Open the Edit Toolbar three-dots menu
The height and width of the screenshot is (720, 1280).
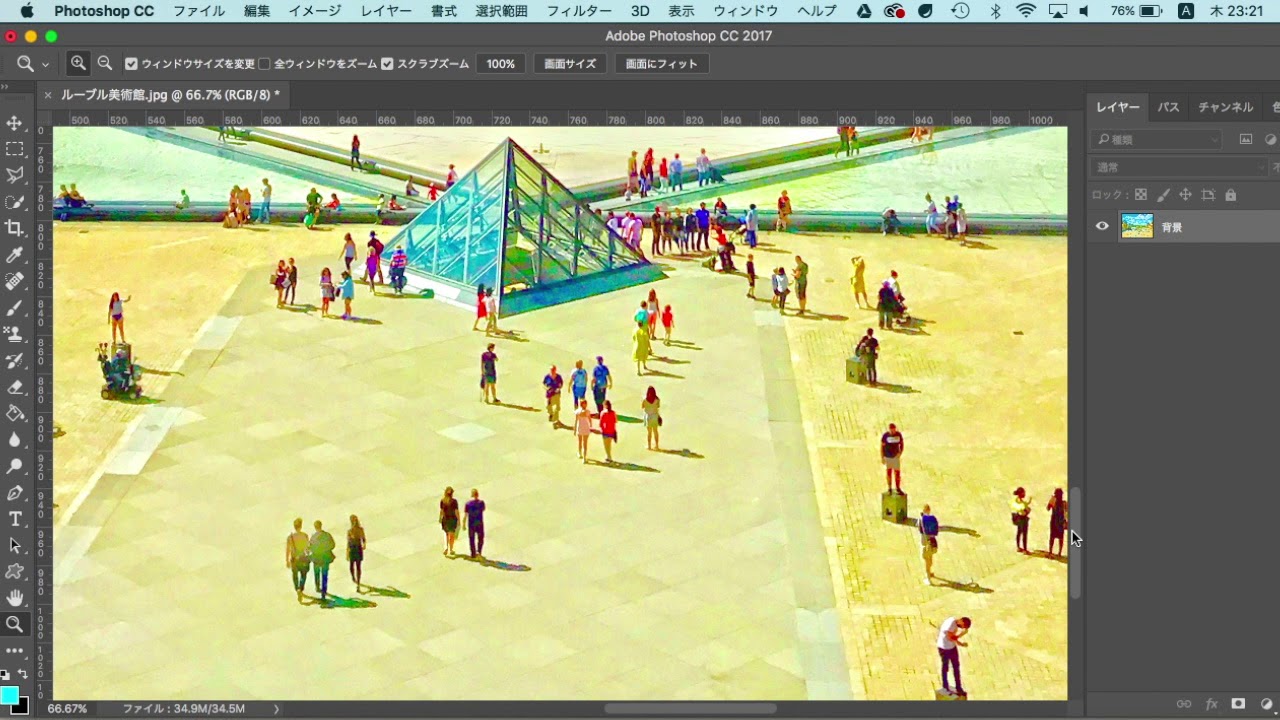[15, 651]
